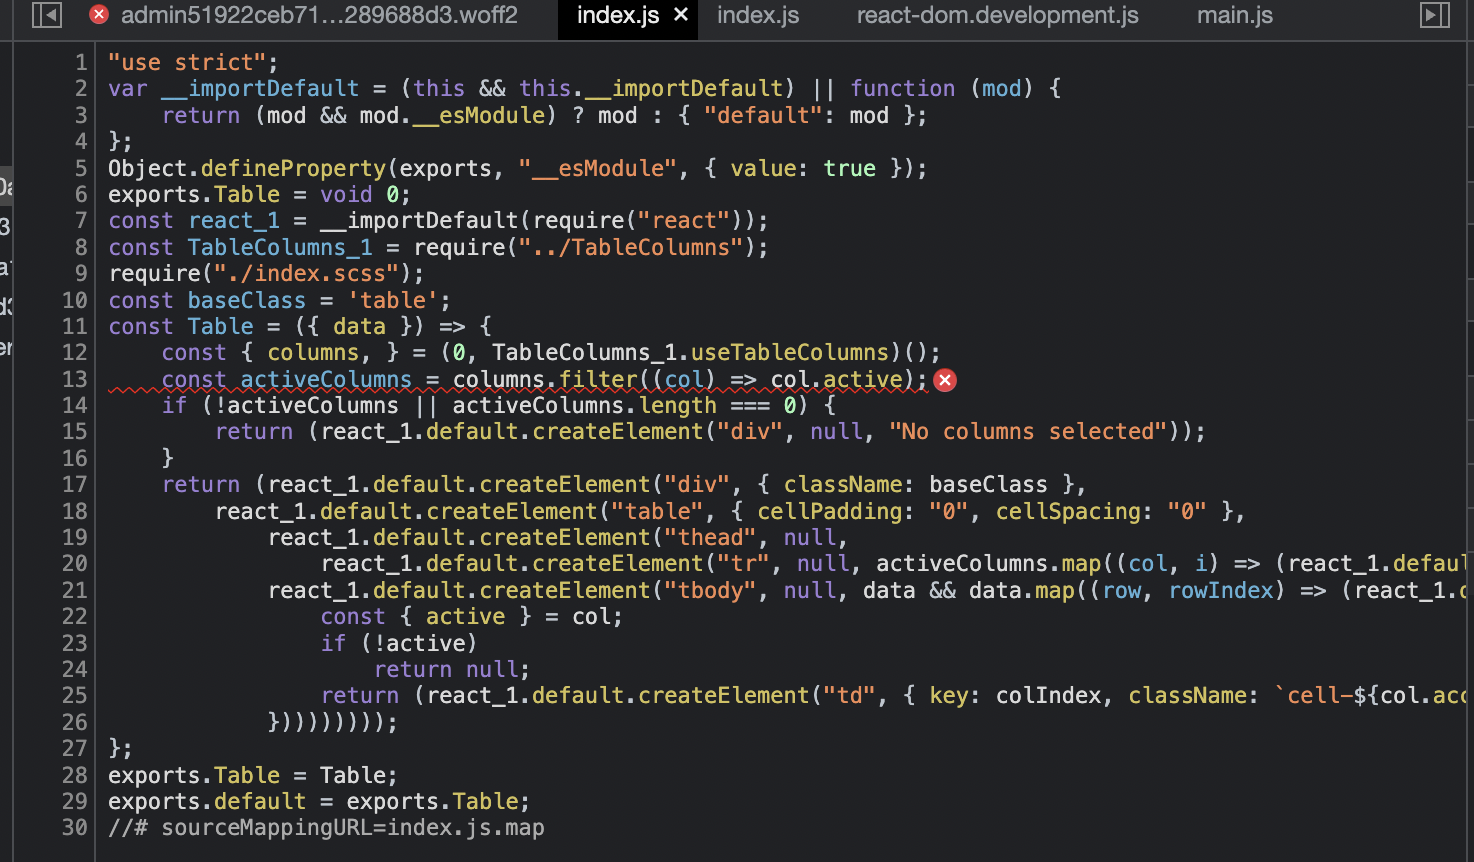Viewport: 1474px width, 862px height.
Task: Click "const { active } = col;" on line 22
Action: coord(472,616)
